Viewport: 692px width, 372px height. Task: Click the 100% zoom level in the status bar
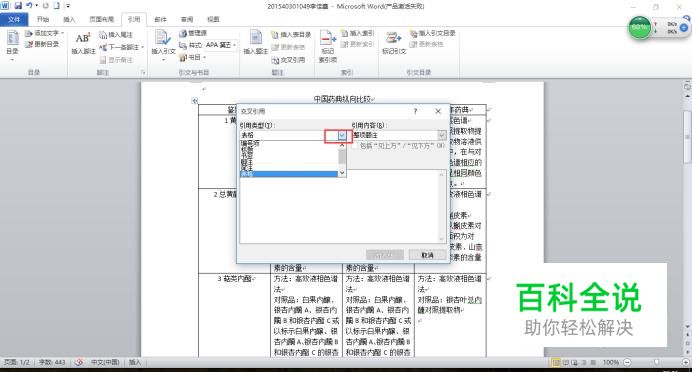(x=611, y=362)
